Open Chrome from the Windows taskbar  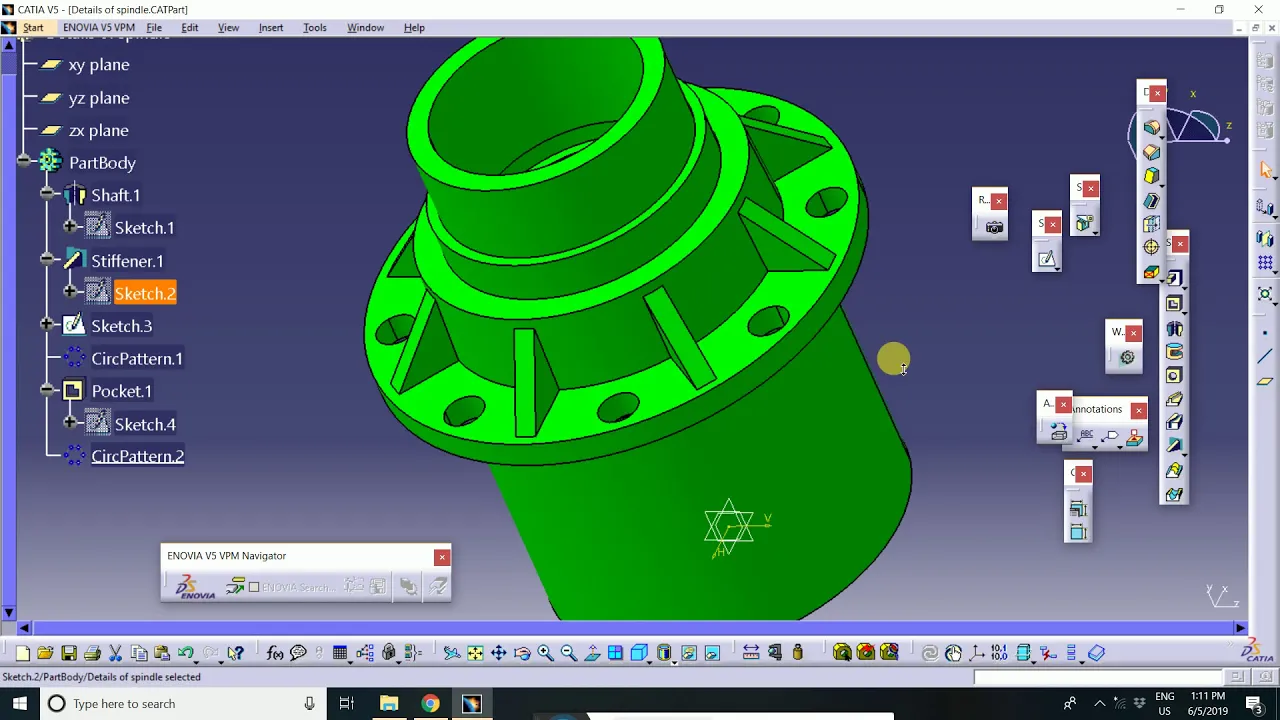[x=430, y=704]
